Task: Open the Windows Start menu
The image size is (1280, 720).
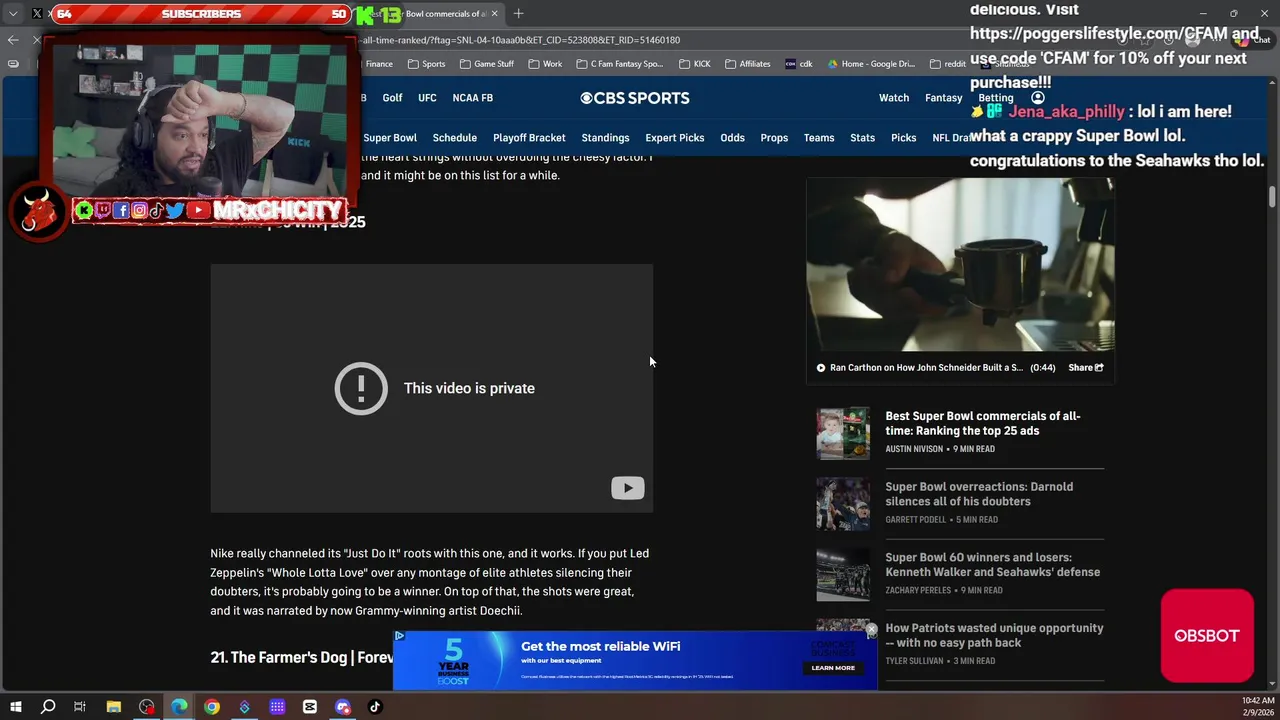Action: point(16,707)
